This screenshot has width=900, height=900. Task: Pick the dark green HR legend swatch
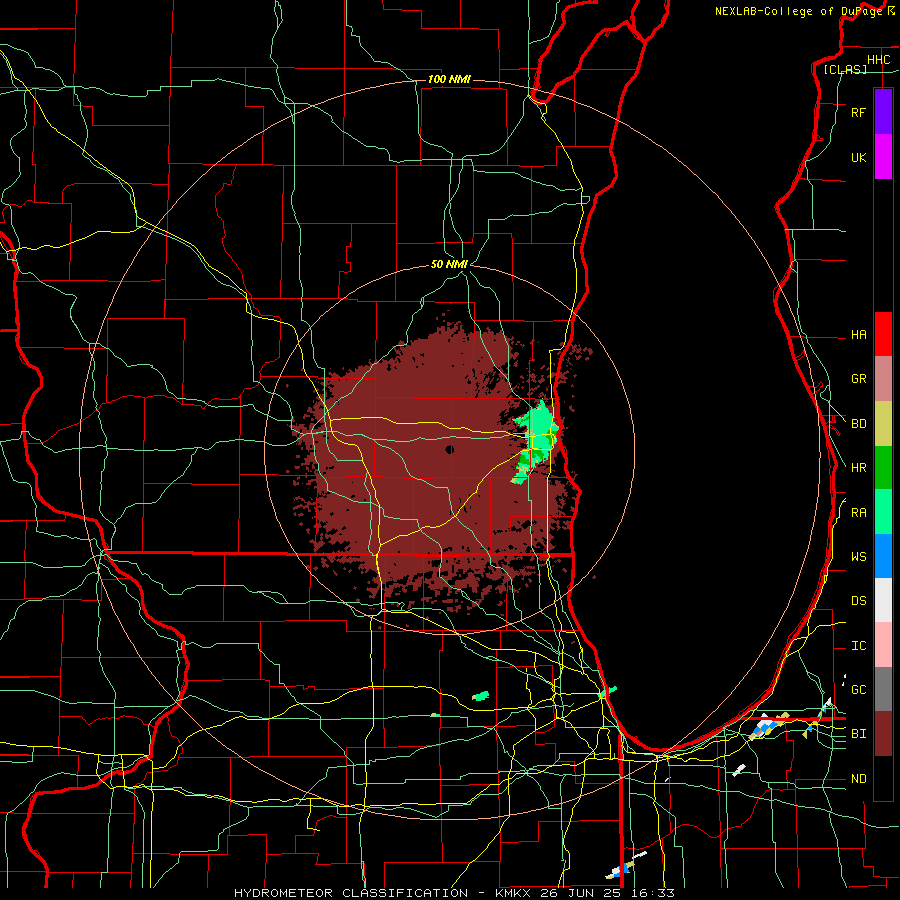click(x=883, y=468)
